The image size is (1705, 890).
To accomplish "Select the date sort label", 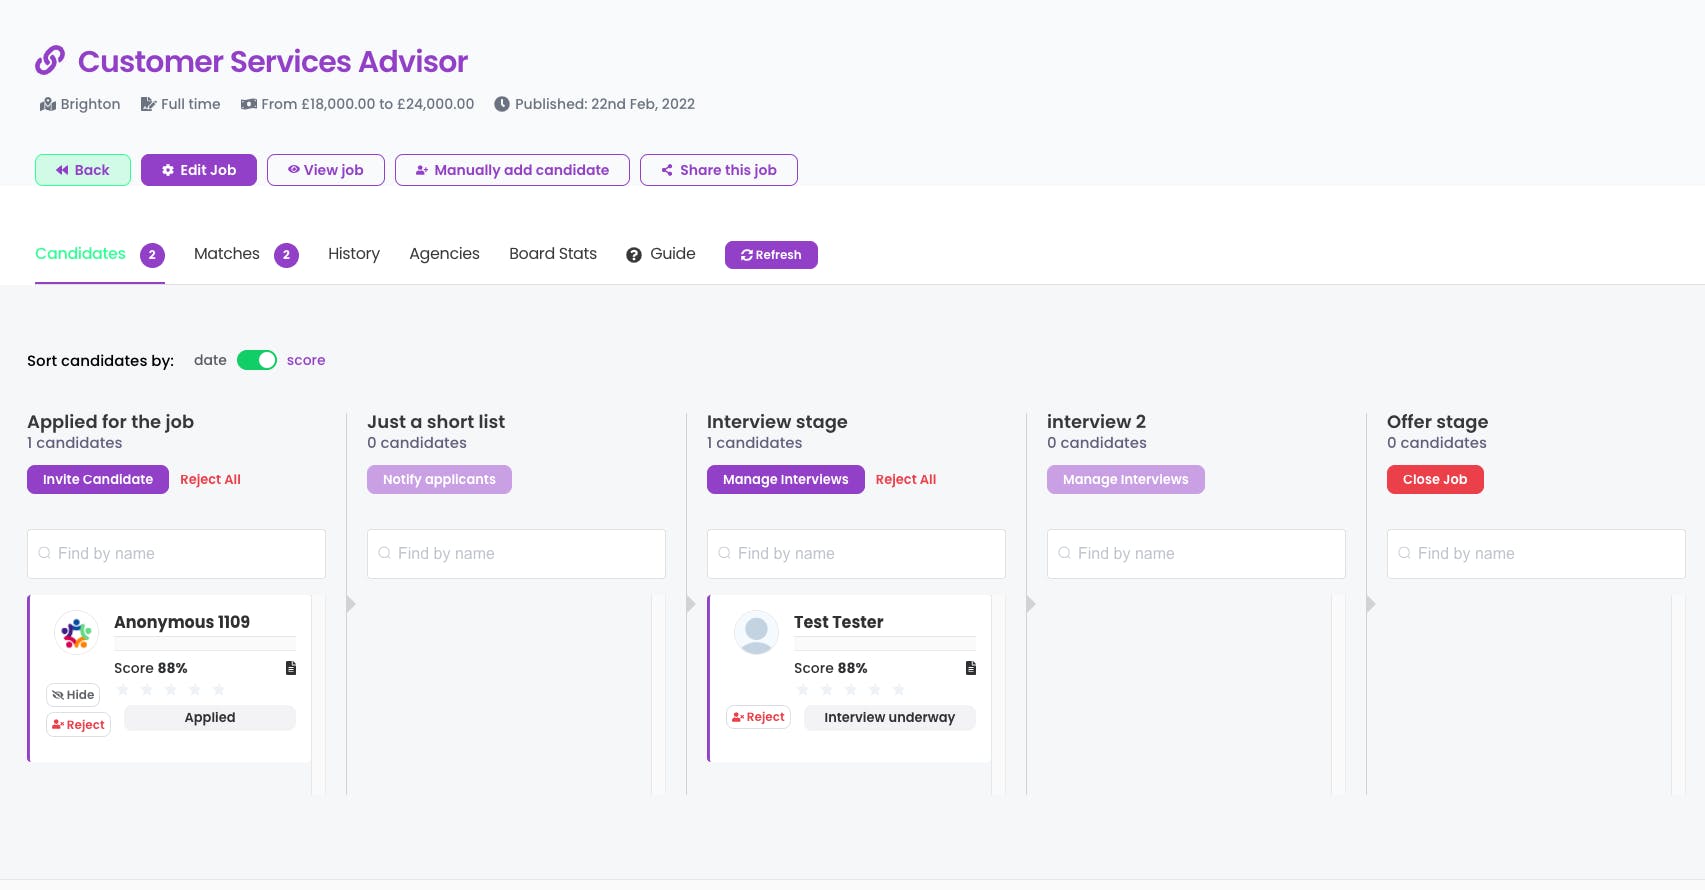I will [210, 360].
